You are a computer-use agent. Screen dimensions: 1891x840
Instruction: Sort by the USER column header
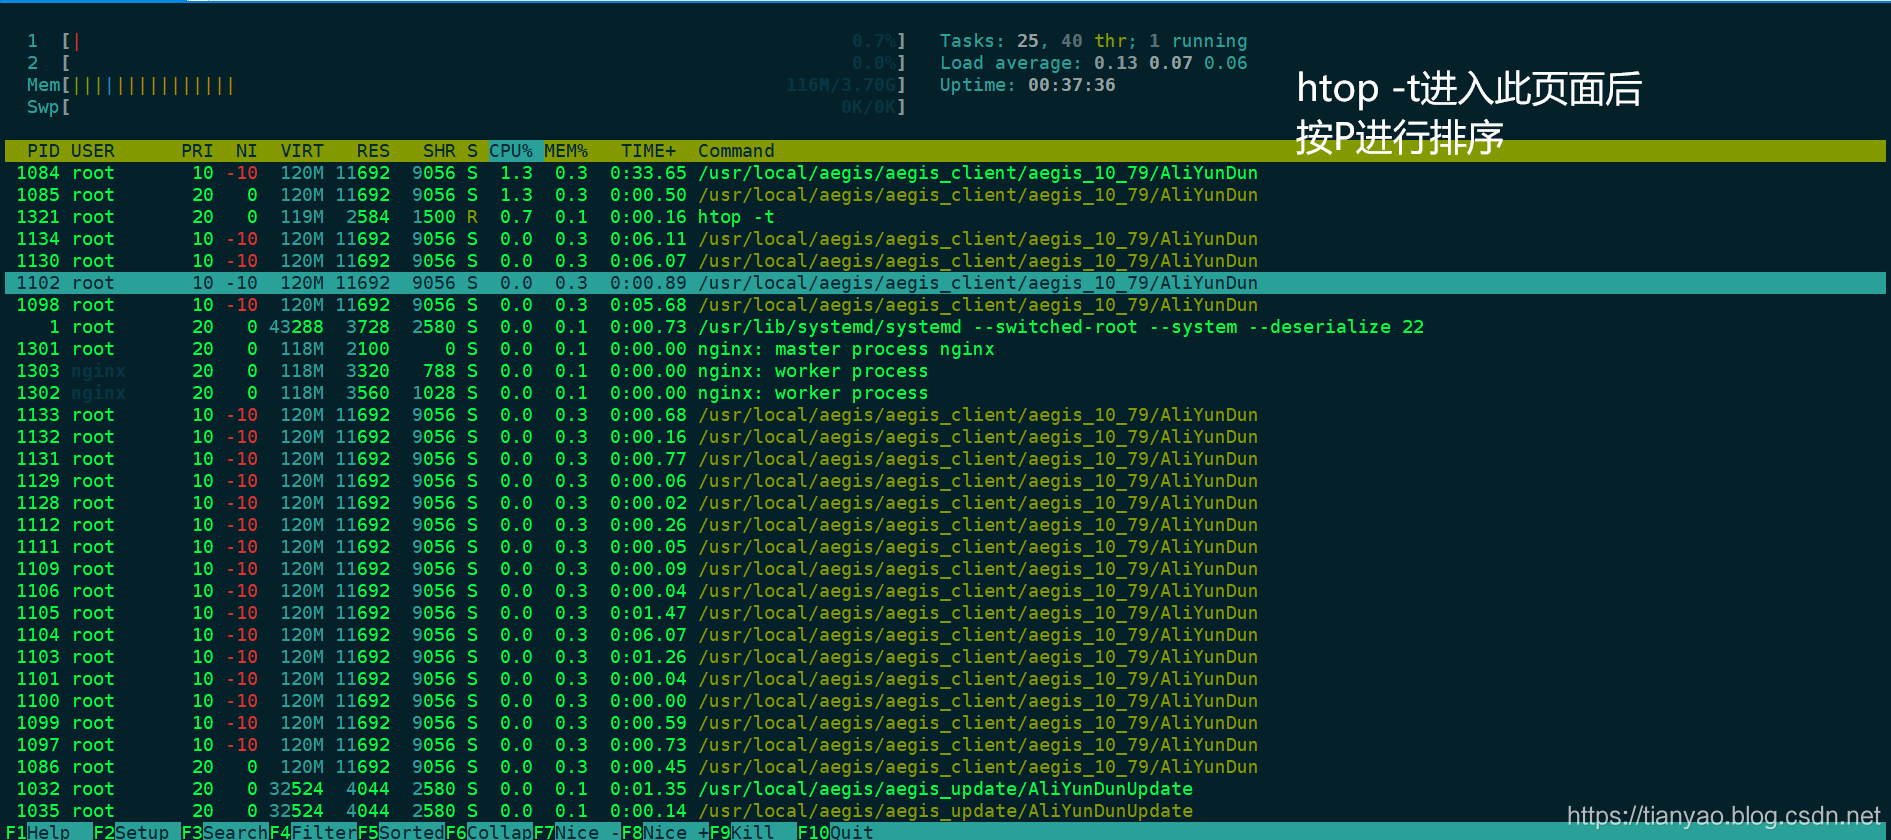coord(93,151)
